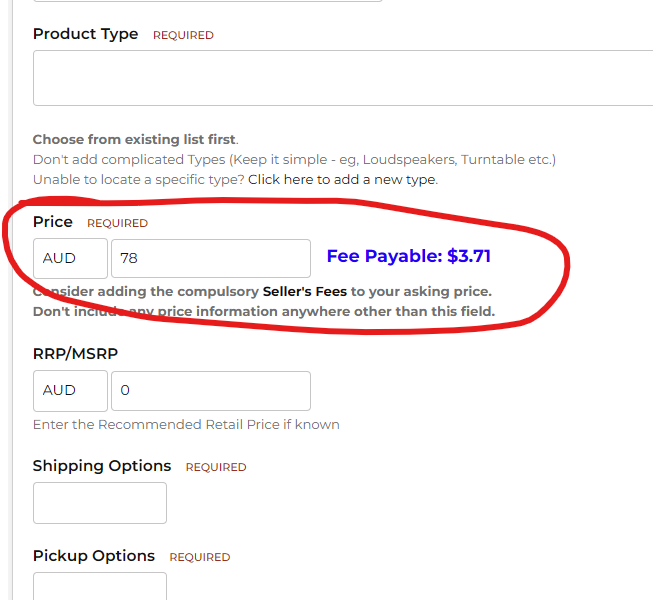Screen dimensions: 653x600
Task: Click the 'Don't include any price information' note
Action: coord(264,312)
